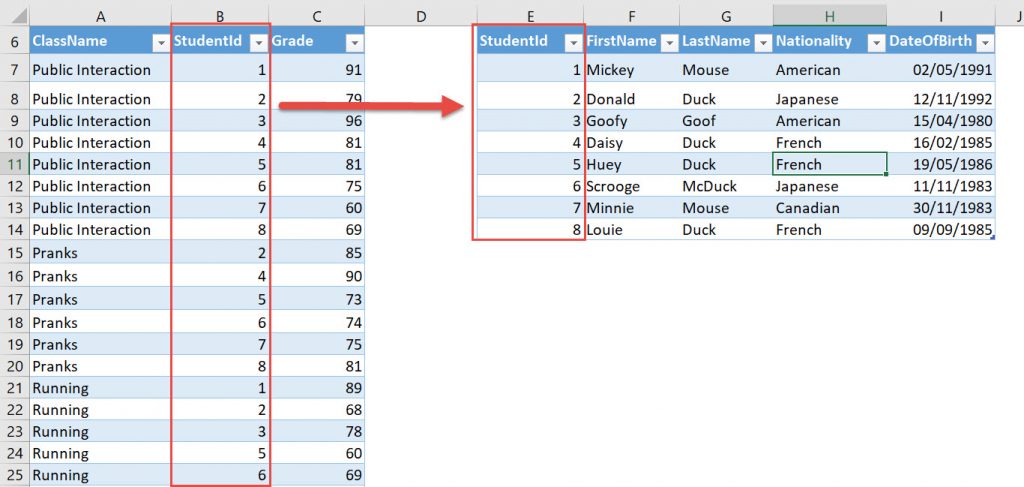This screenshot has width=1024, height=487.
Task: Expand the Grade column filter arrow
Action: click(x=354, y=42)
